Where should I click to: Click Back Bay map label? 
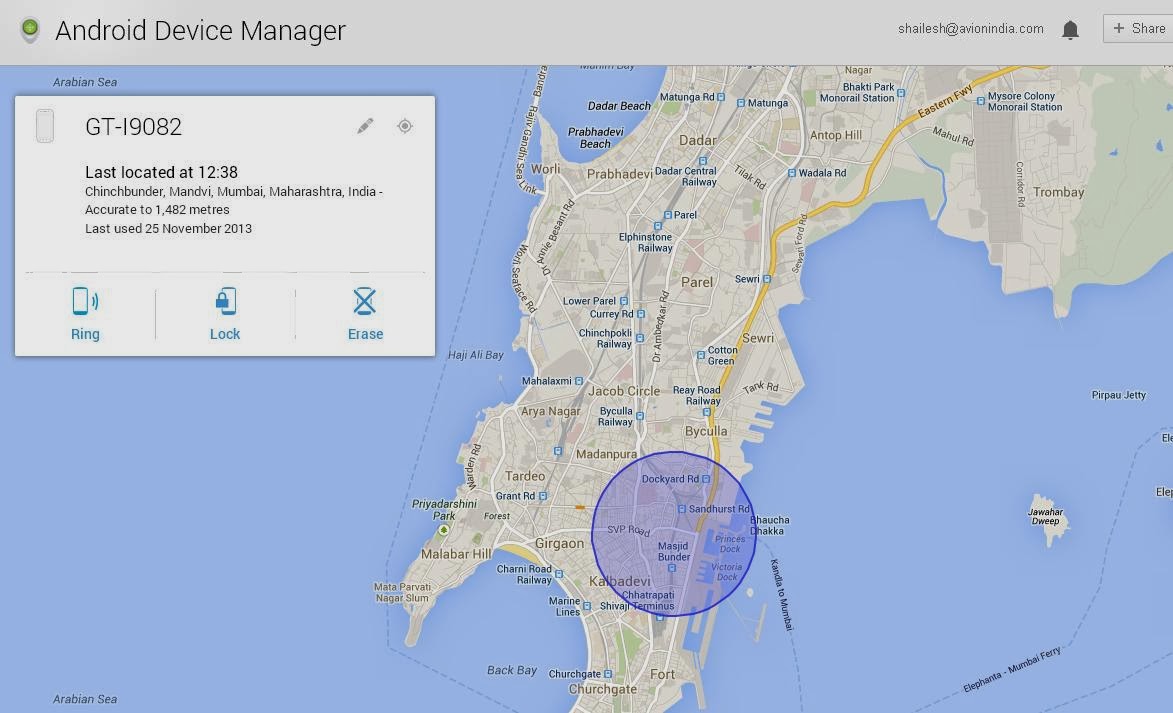512,670
